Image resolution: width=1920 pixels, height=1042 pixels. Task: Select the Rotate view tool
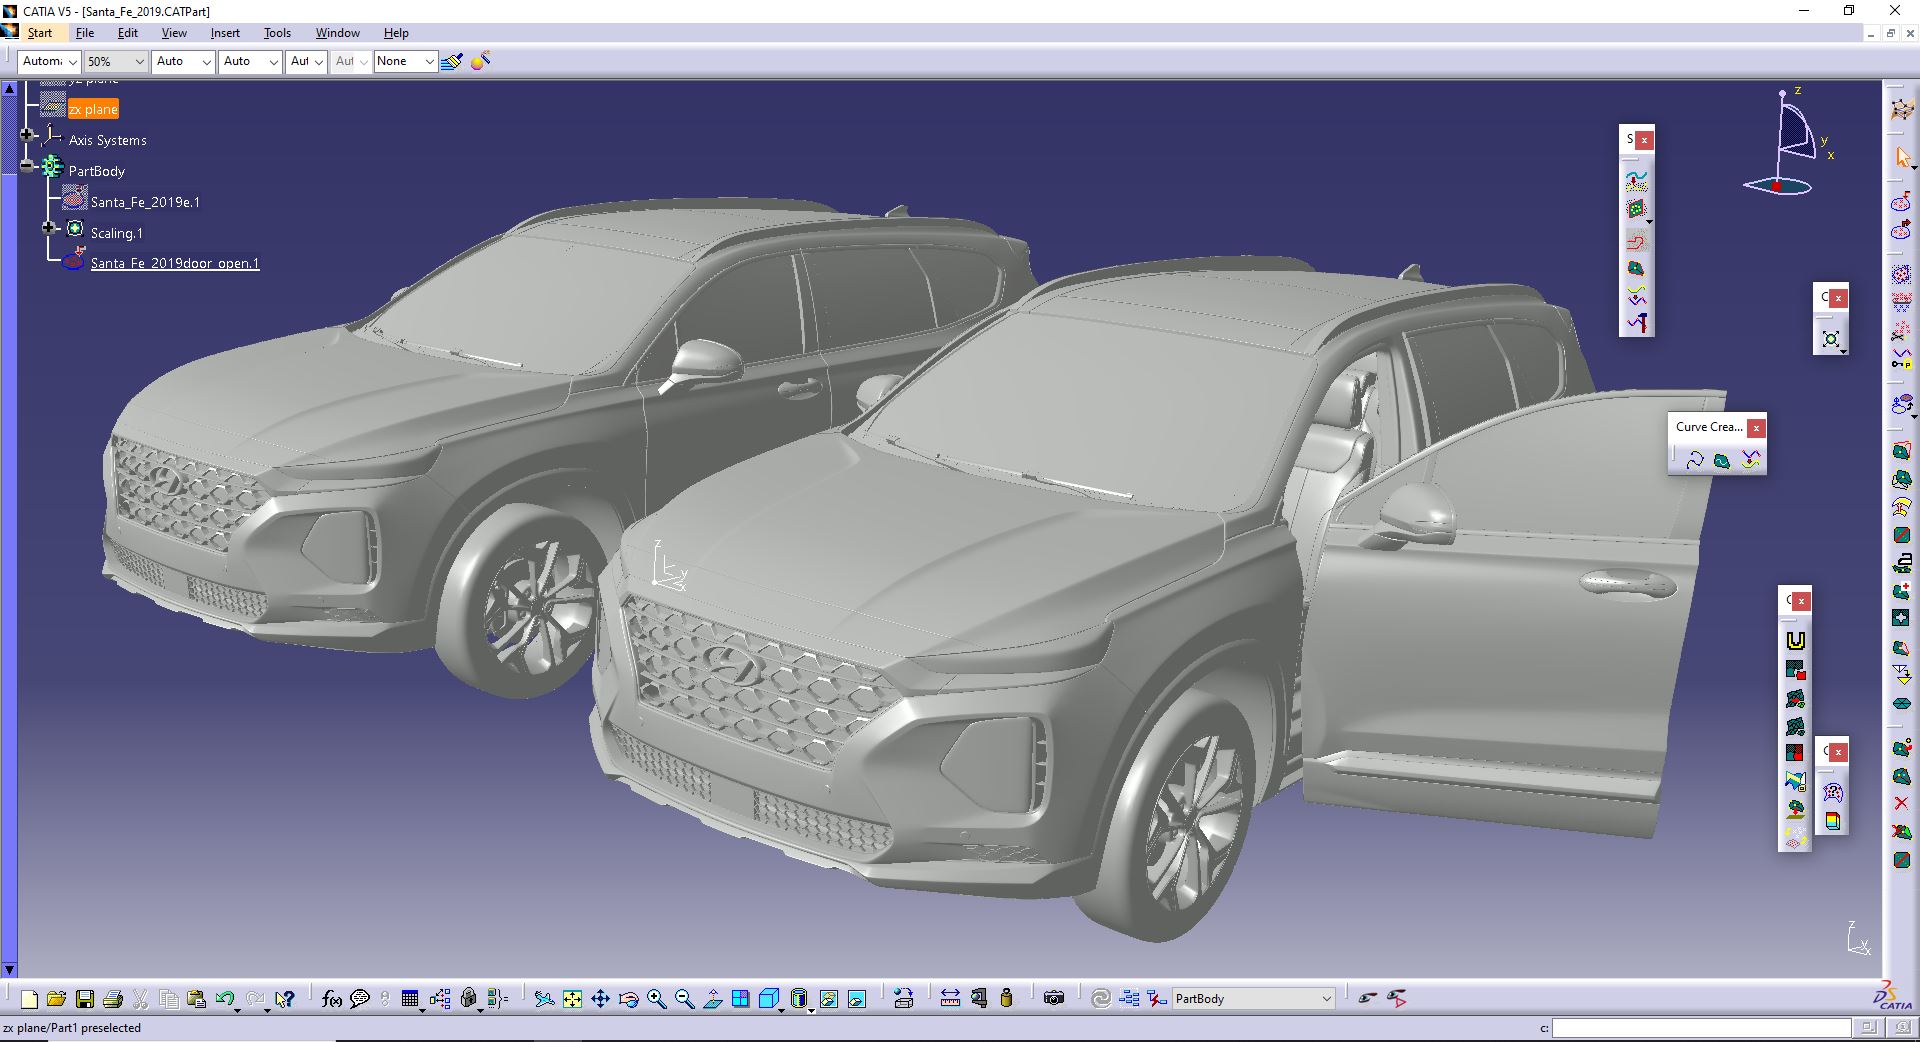tap(628, 998)
